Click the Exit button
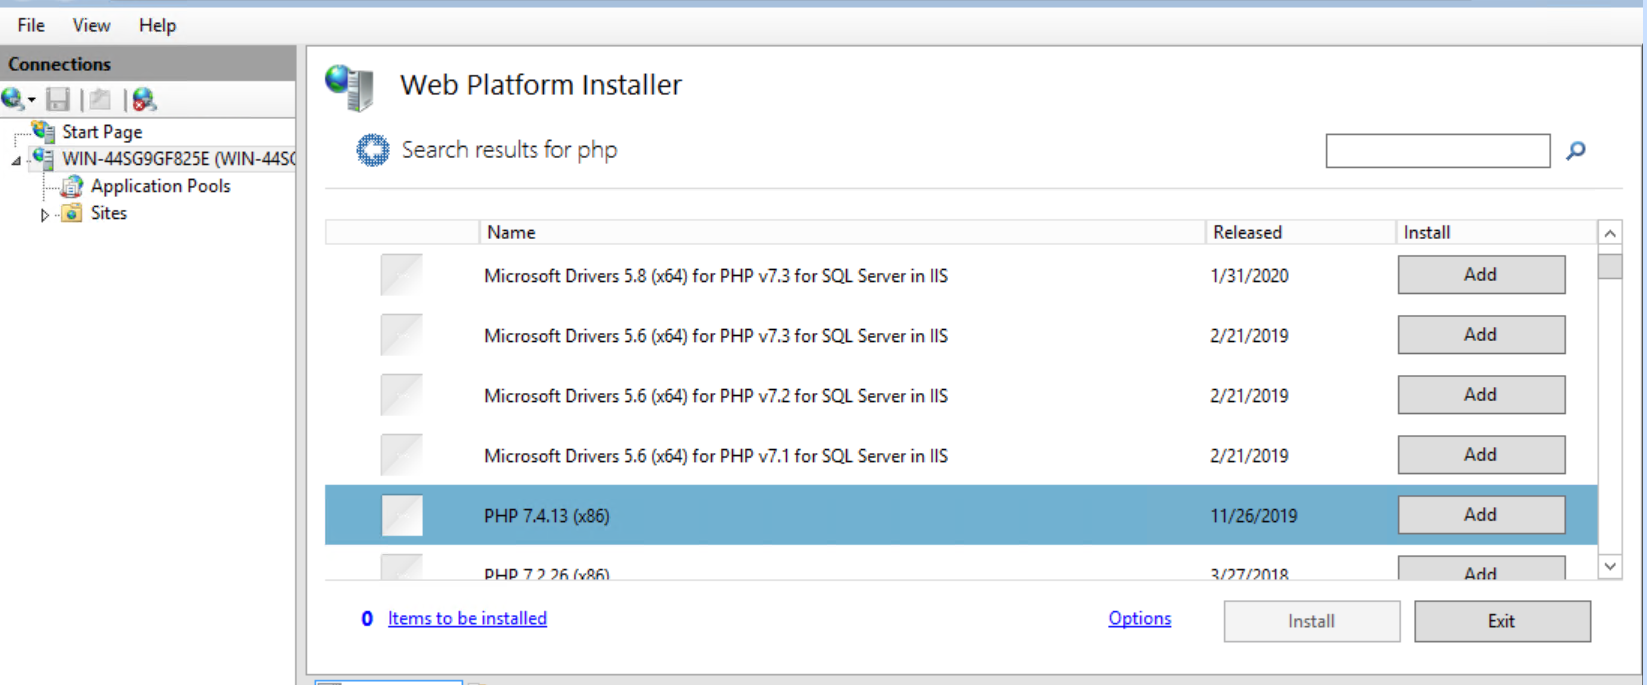The image size is (1647, 685). (x=1502, y=621)
